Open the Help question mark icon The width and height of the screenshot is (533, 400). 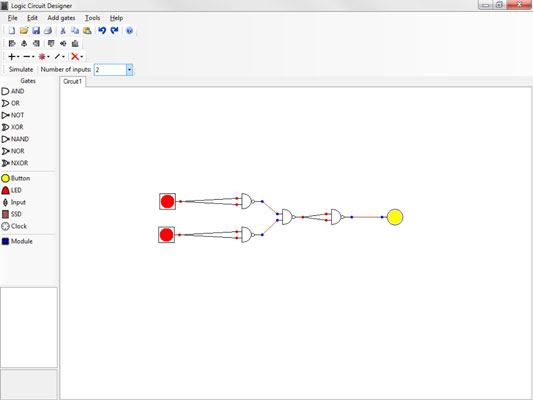(x=129, y=31)
